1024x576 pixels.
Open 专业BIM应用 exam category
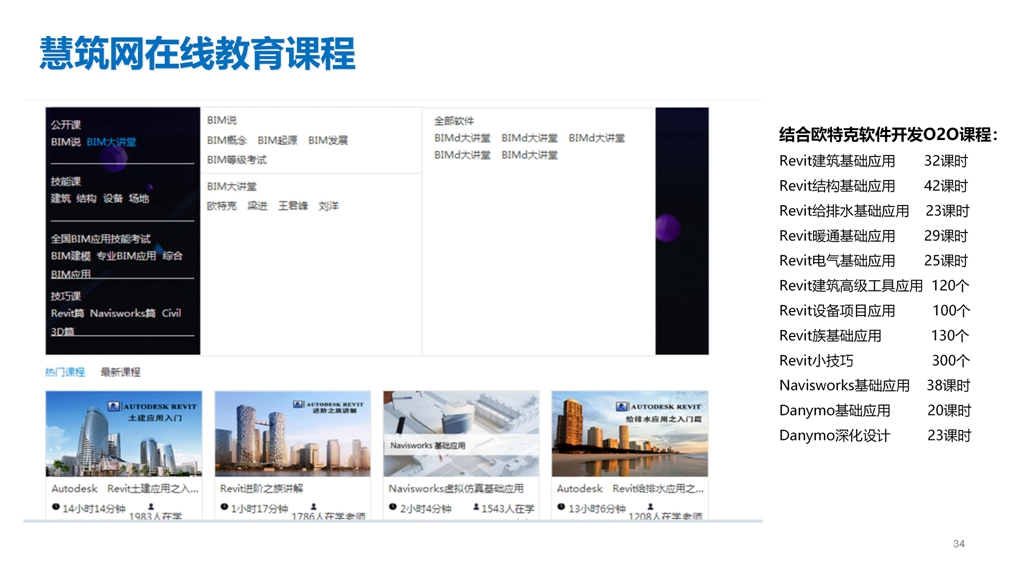tap(126, 255)
